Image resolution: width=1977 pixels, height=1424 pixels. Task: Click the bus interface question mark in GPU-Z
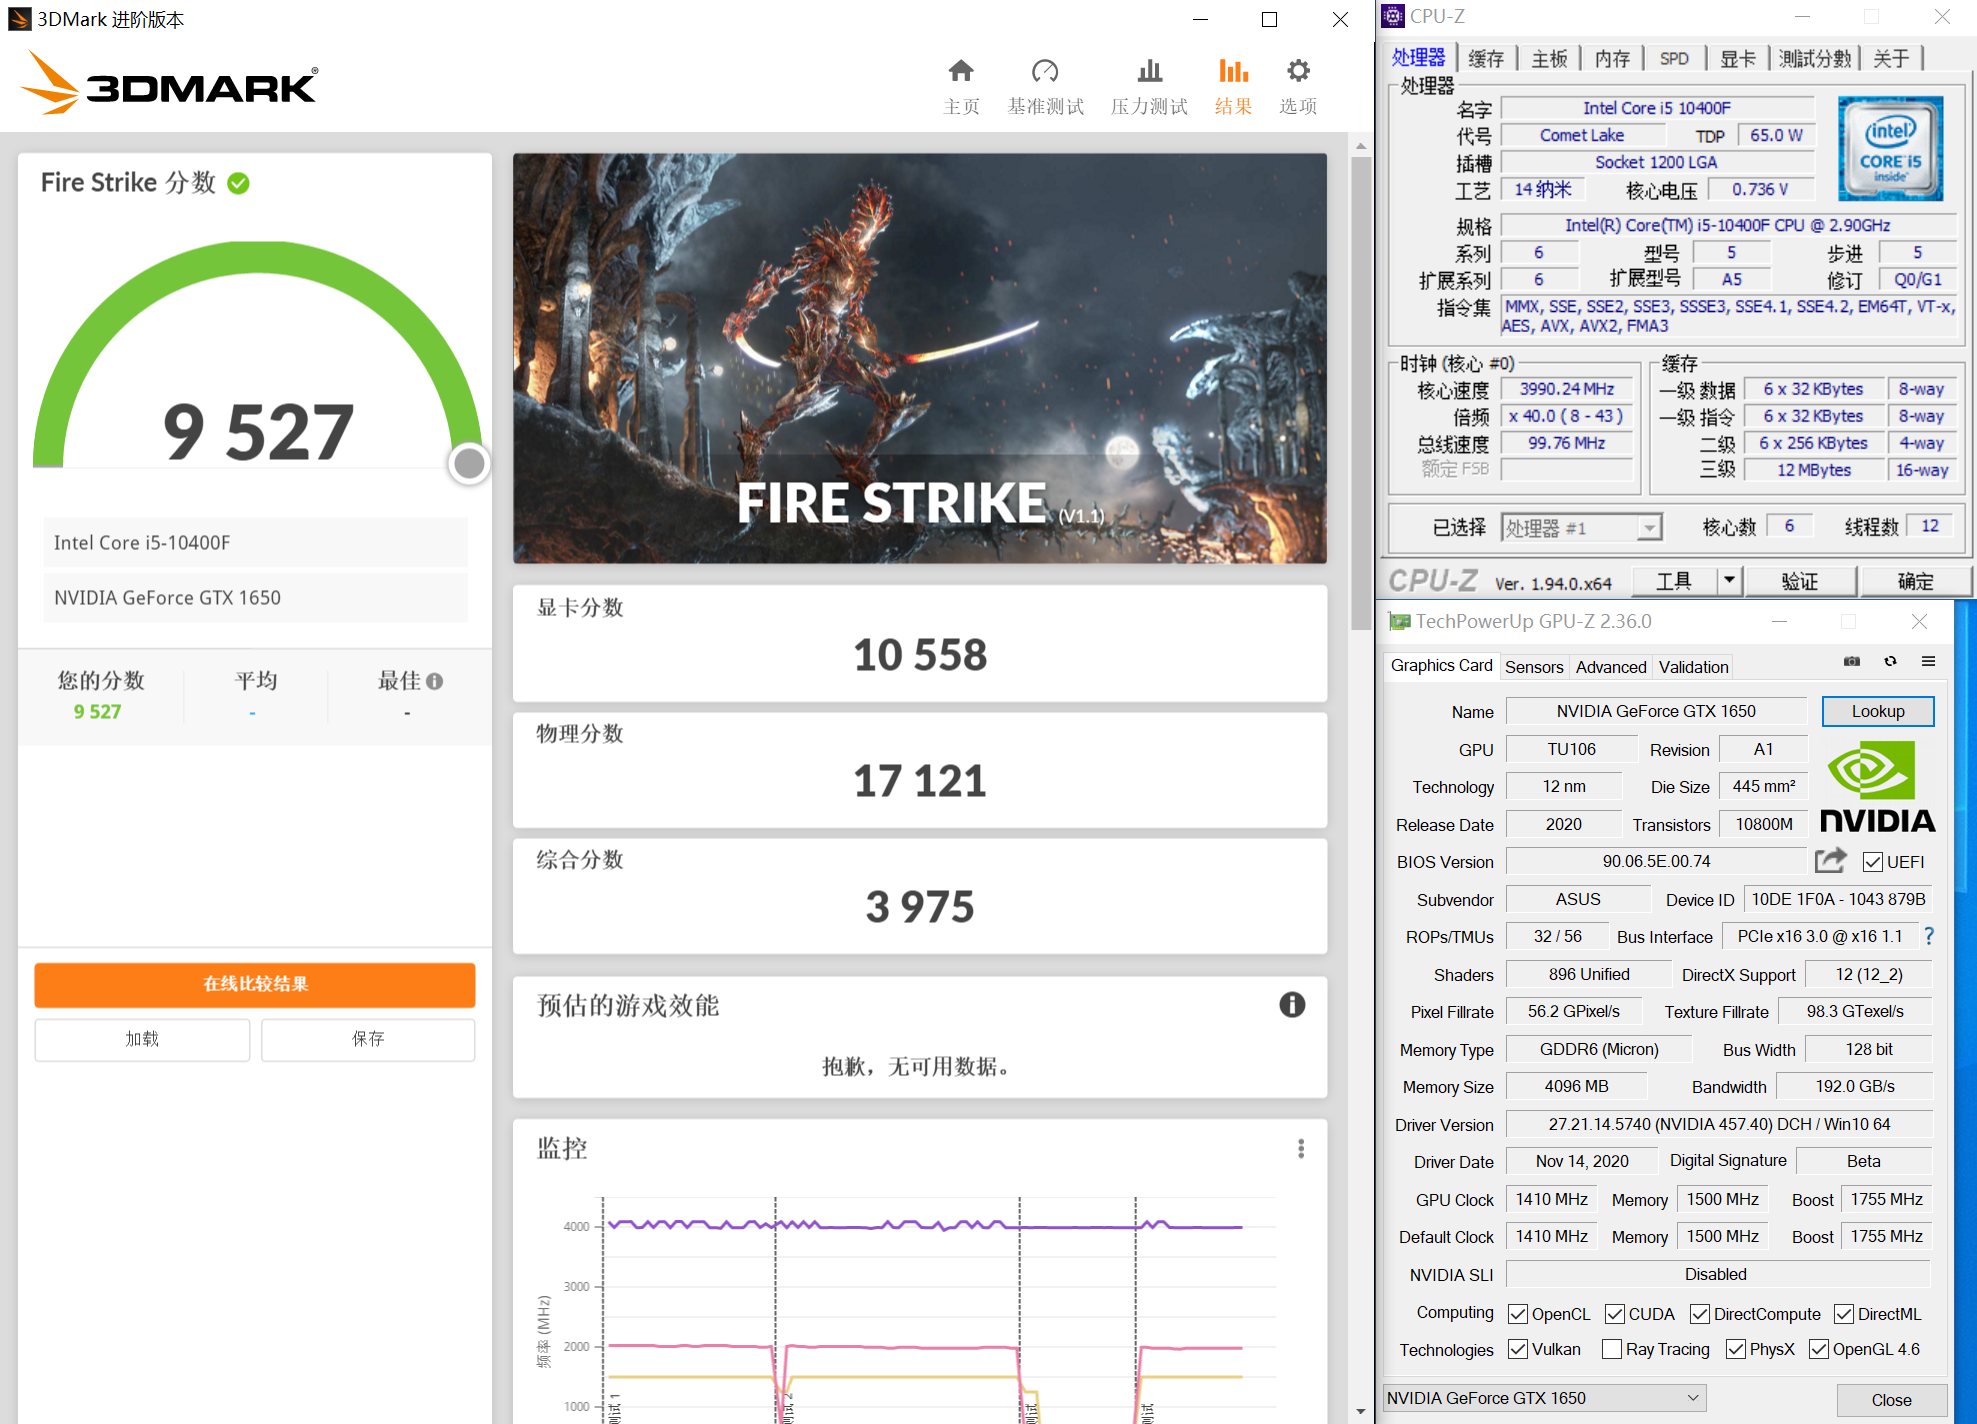click(x=1929, y=936)
